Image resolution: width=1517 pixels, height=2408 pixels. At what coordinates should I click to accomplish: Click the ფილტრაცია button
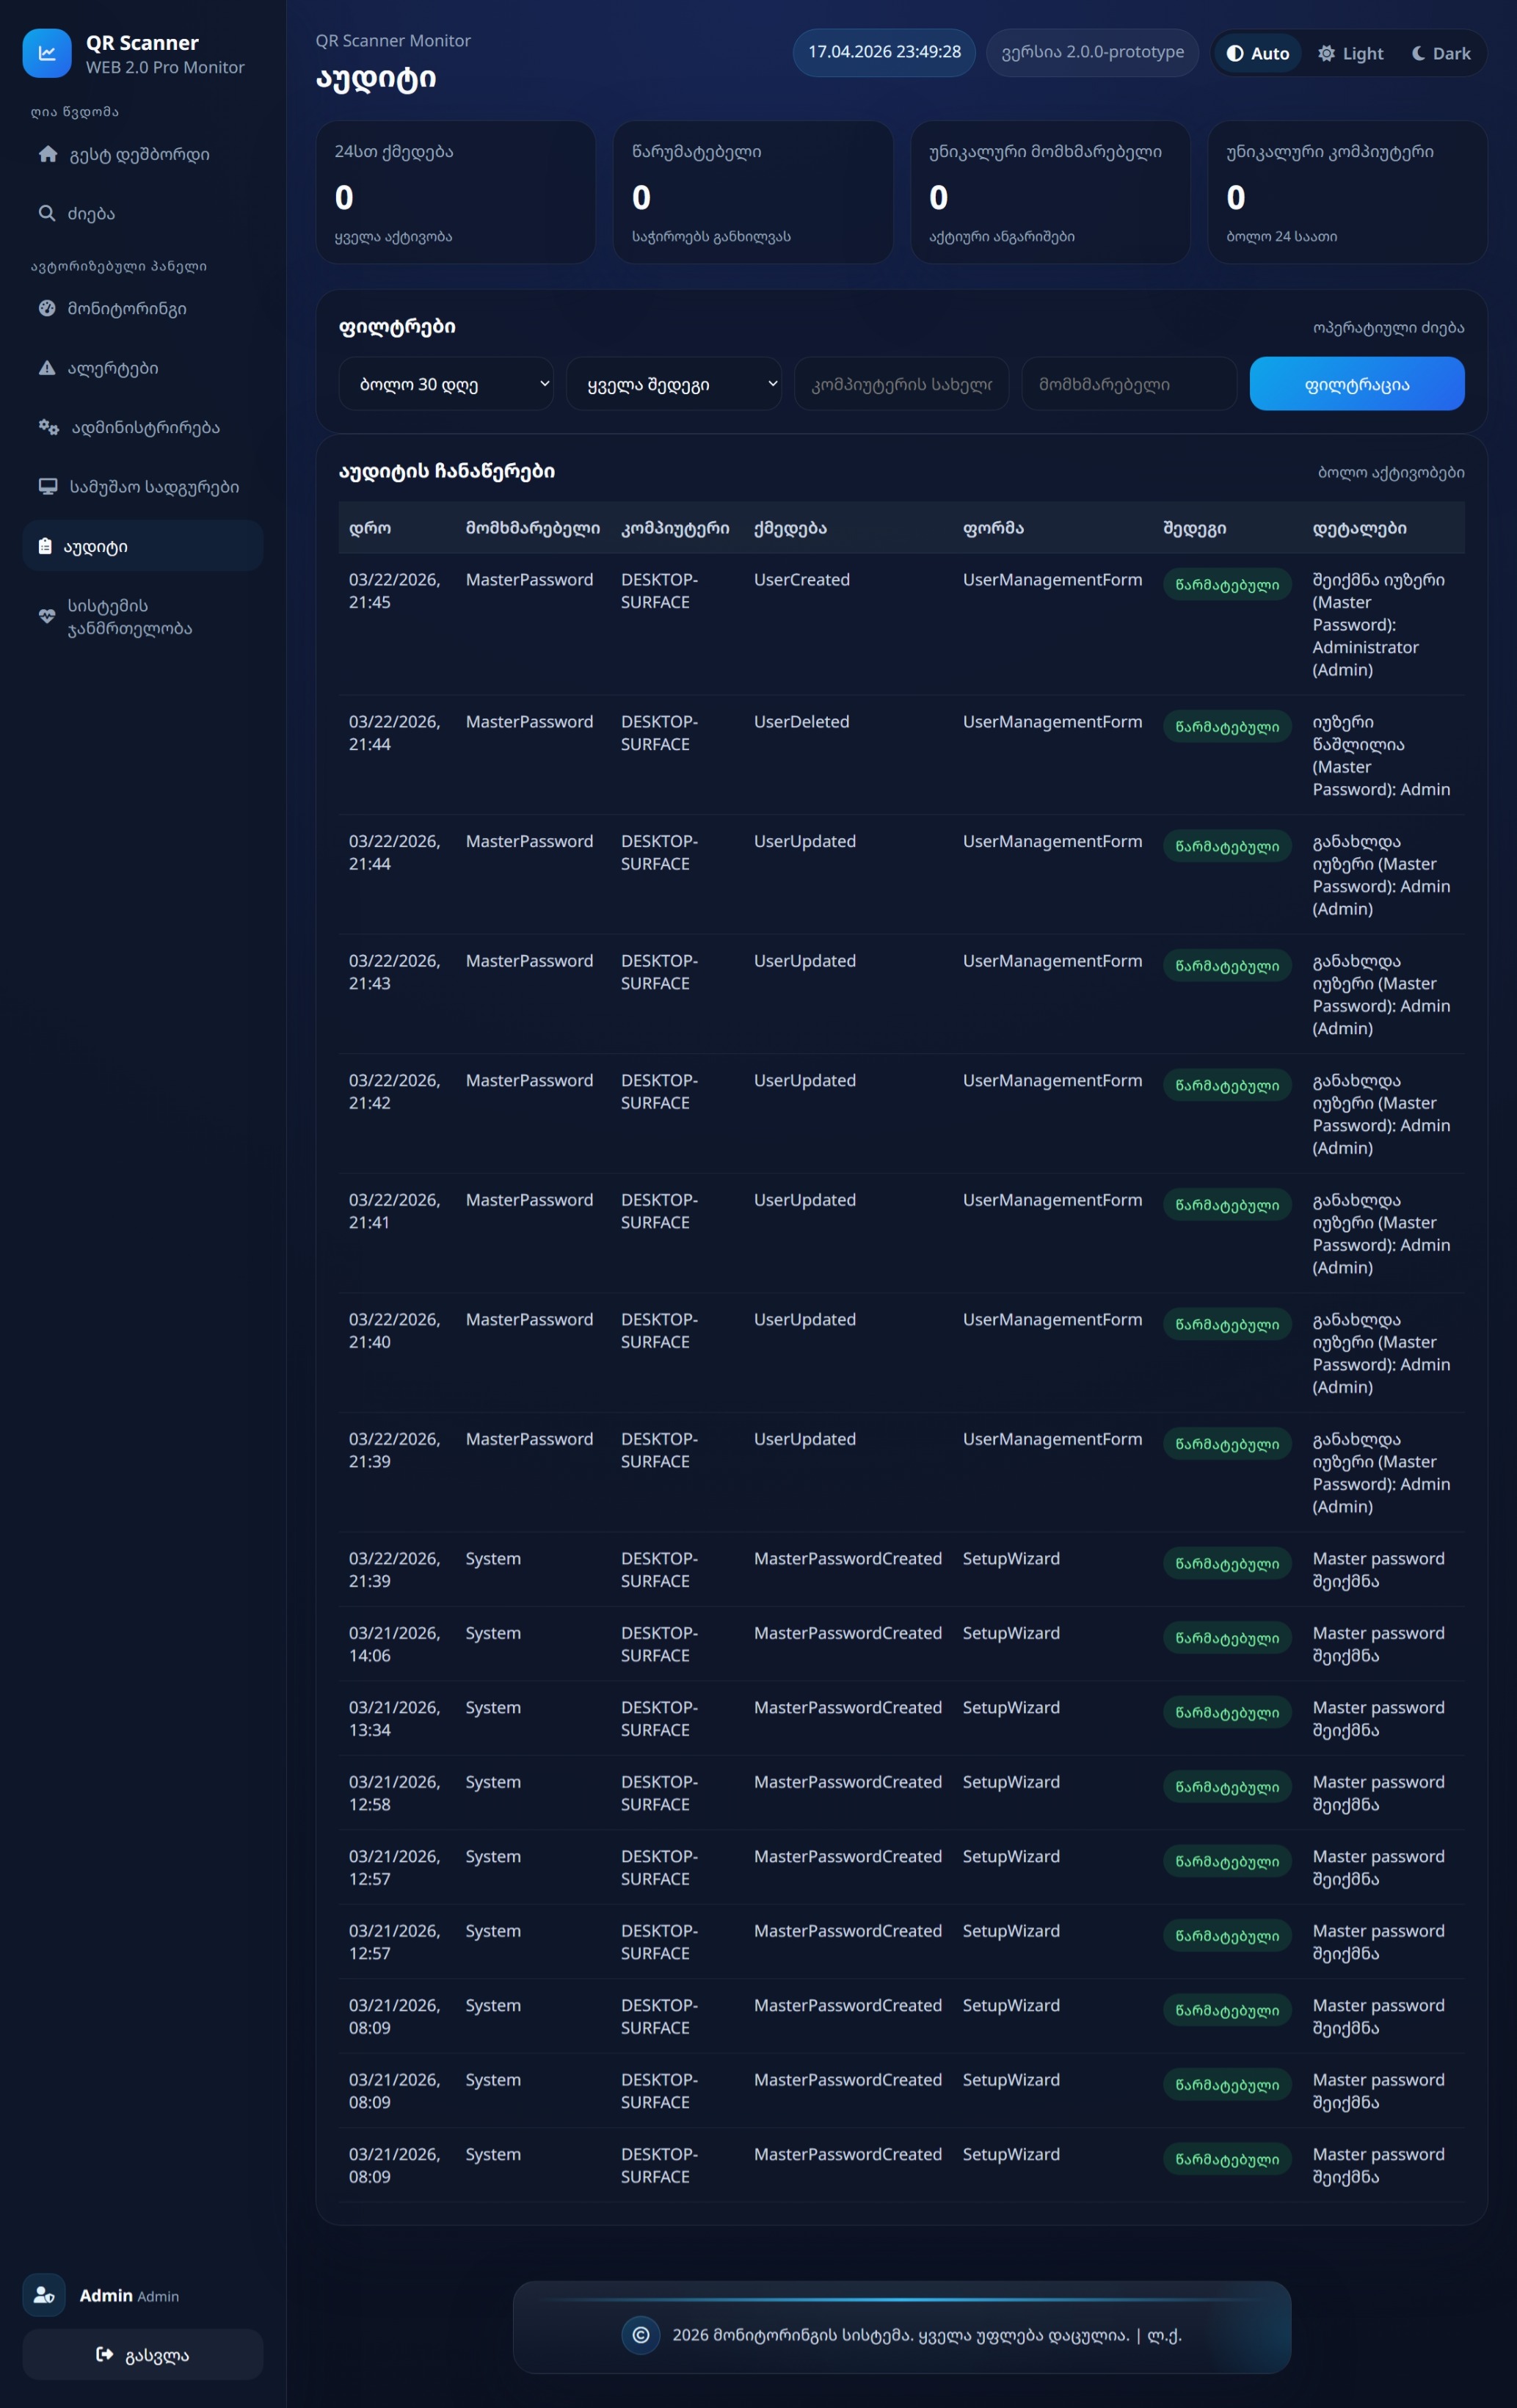click(1357, 384)
